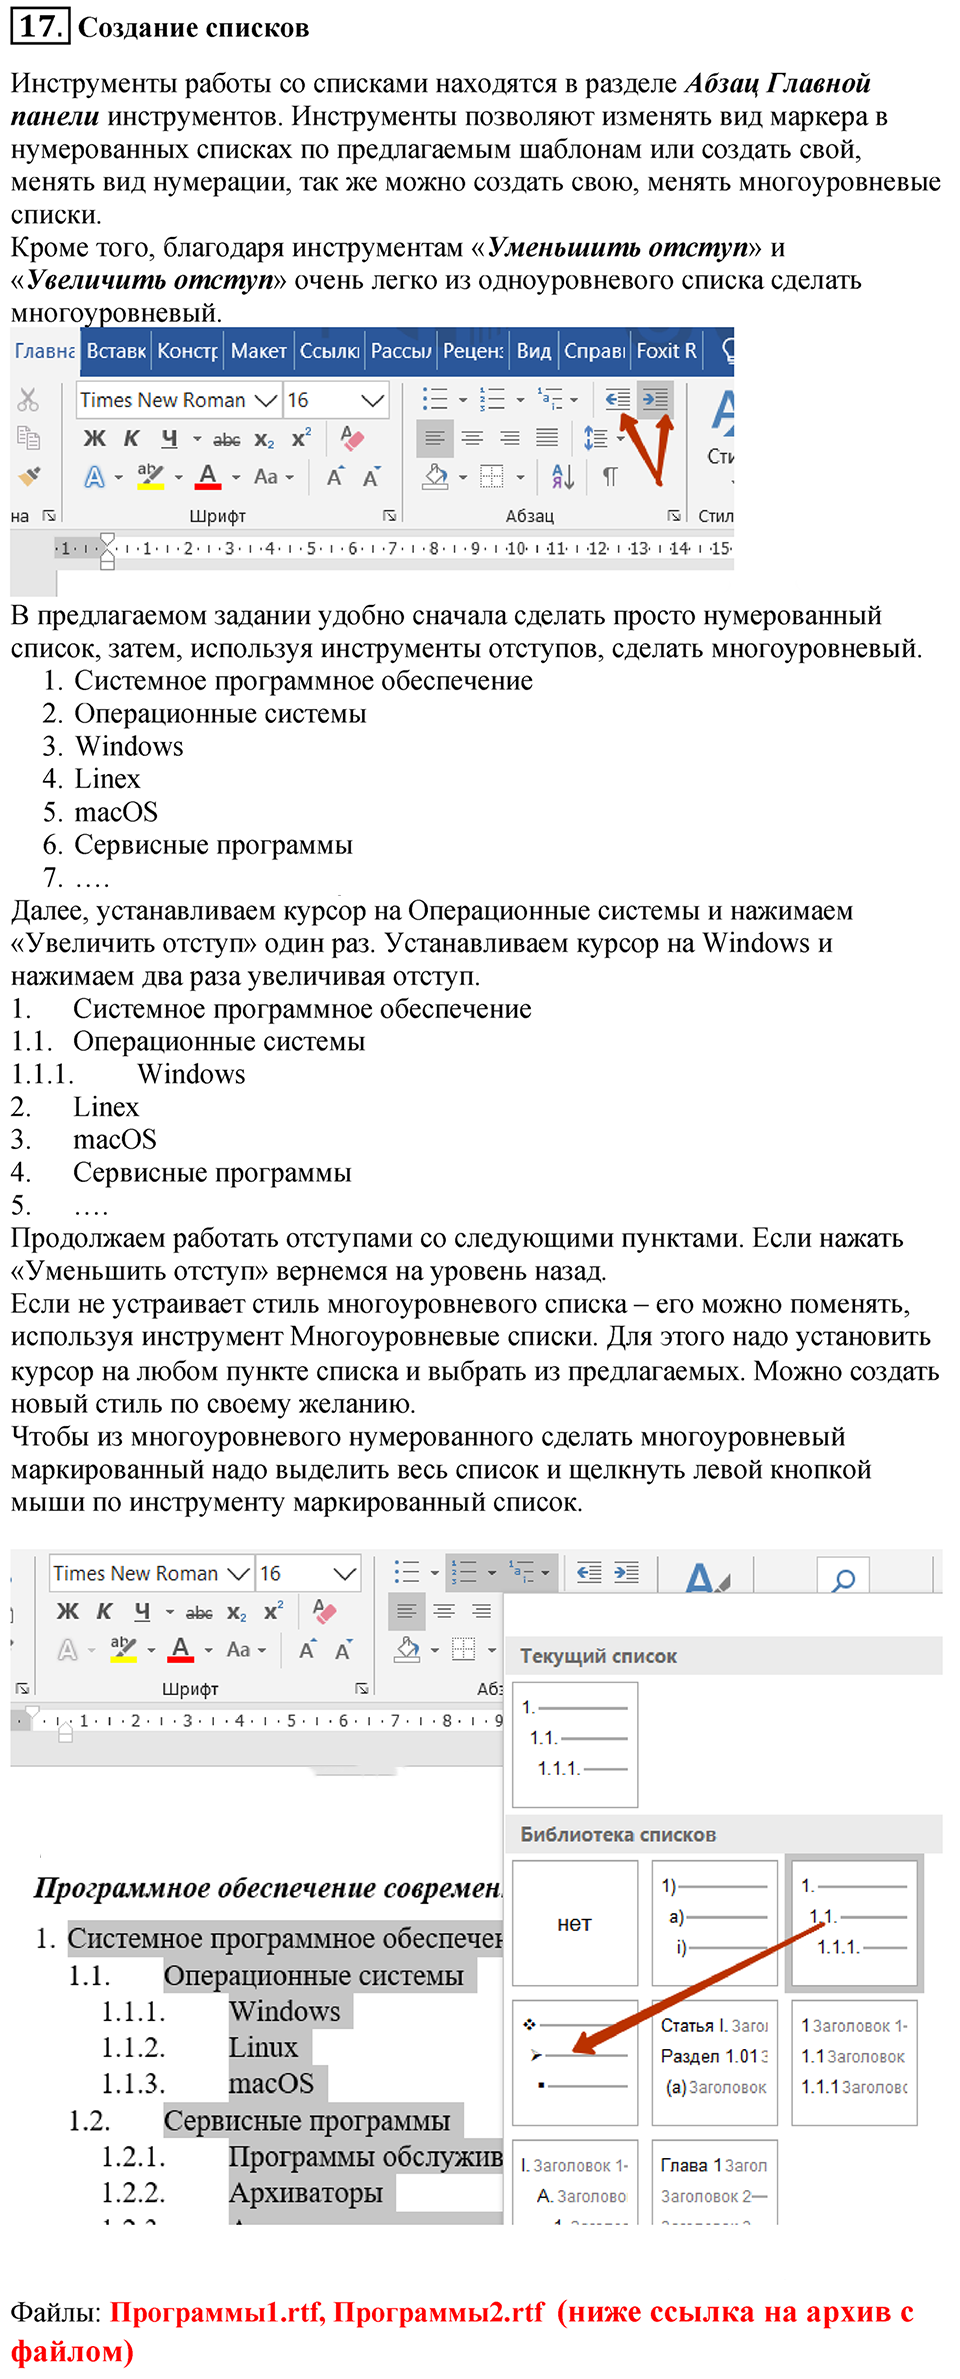Toggle justify text alignment
This screenshot has width=960, height=2379.
(x=546, y=438)
